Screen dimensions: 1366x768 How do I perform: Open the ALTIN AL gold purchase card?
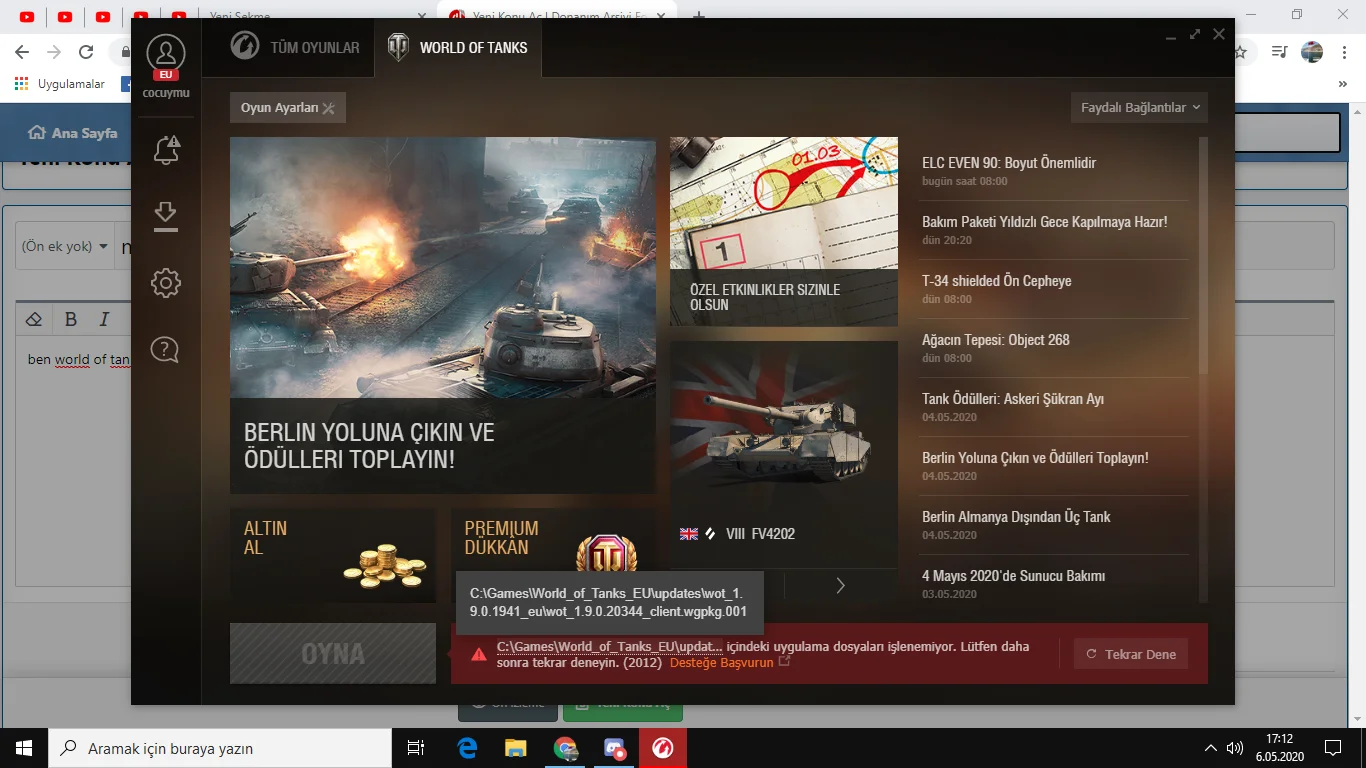tap(332, 555)
